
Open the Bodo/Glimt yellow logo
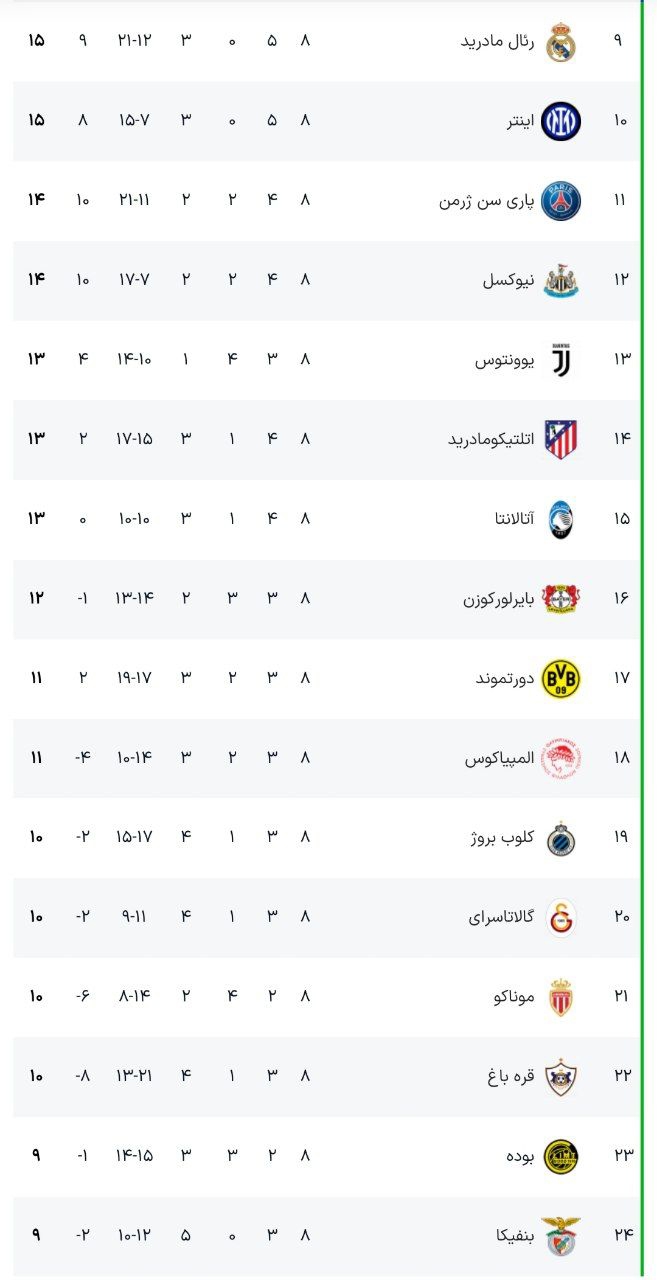click(x=561, y=1156)
